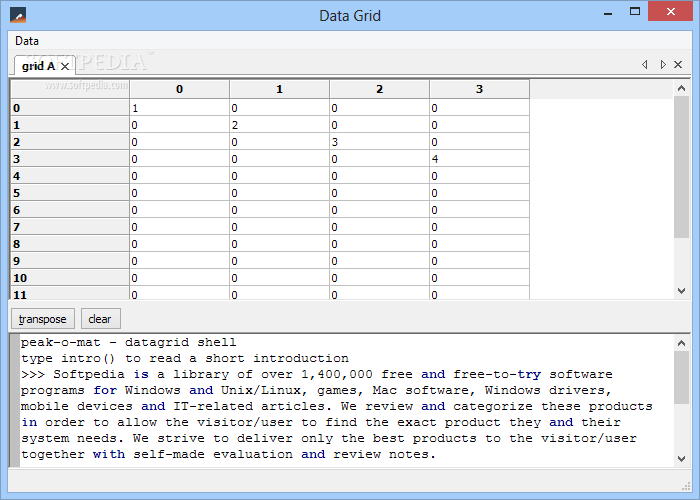Select row 8 cell in column 2
The width and height of the screenshot is (700, 500).
(x=379, y=244)
